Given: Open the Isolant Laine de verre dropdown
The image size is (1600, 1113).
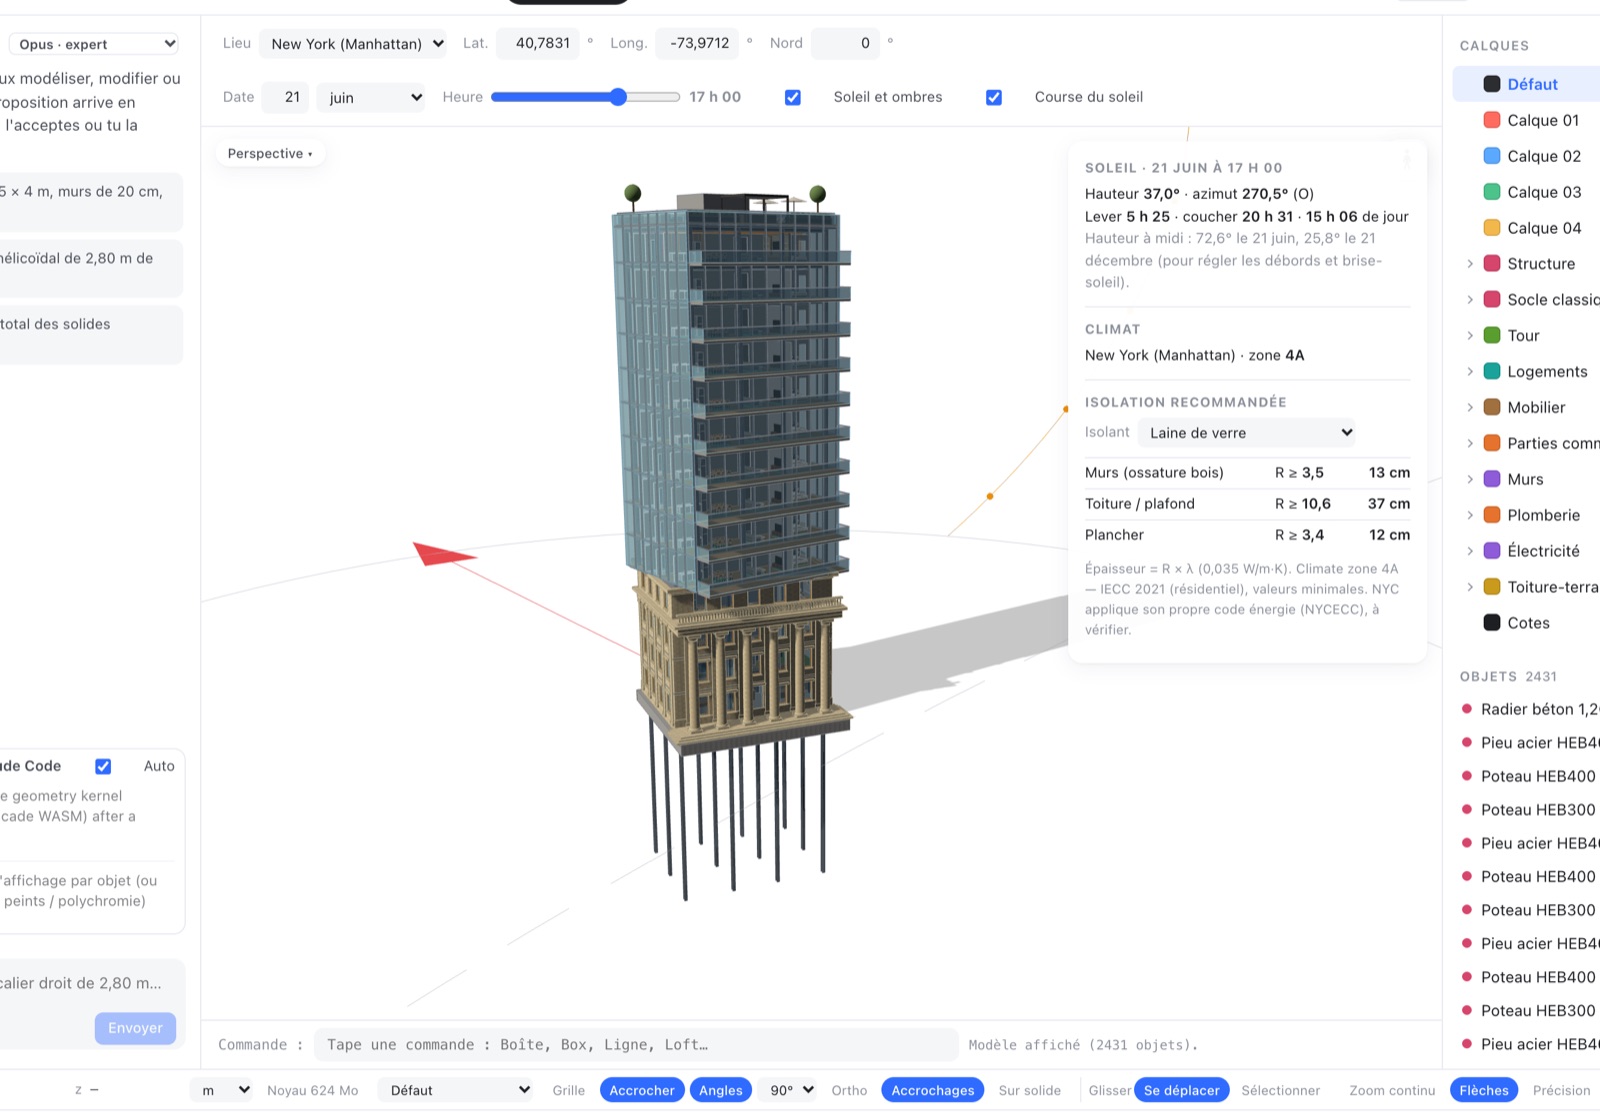Looking at the screenshot, I should pyautogui.click(x=1246, y=432).
